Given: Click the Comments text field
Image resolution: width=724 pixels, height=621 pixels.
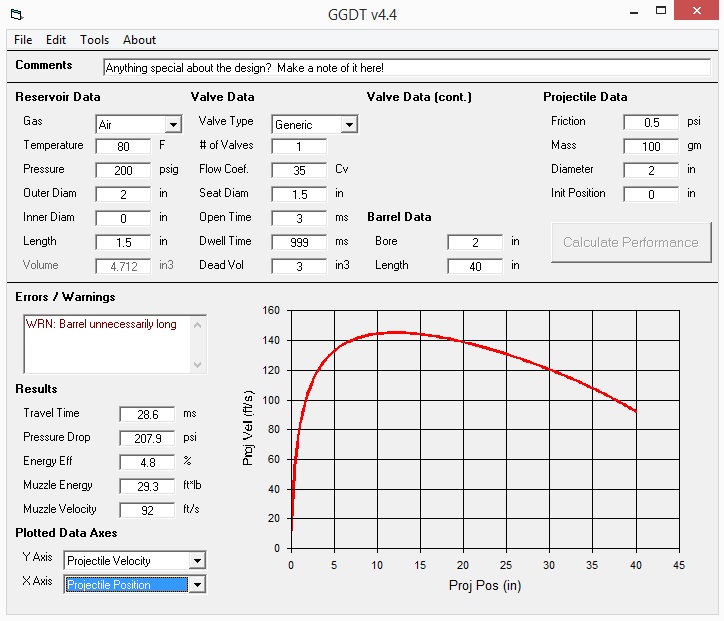Looking at the screenshot, I should coord(406,67).
